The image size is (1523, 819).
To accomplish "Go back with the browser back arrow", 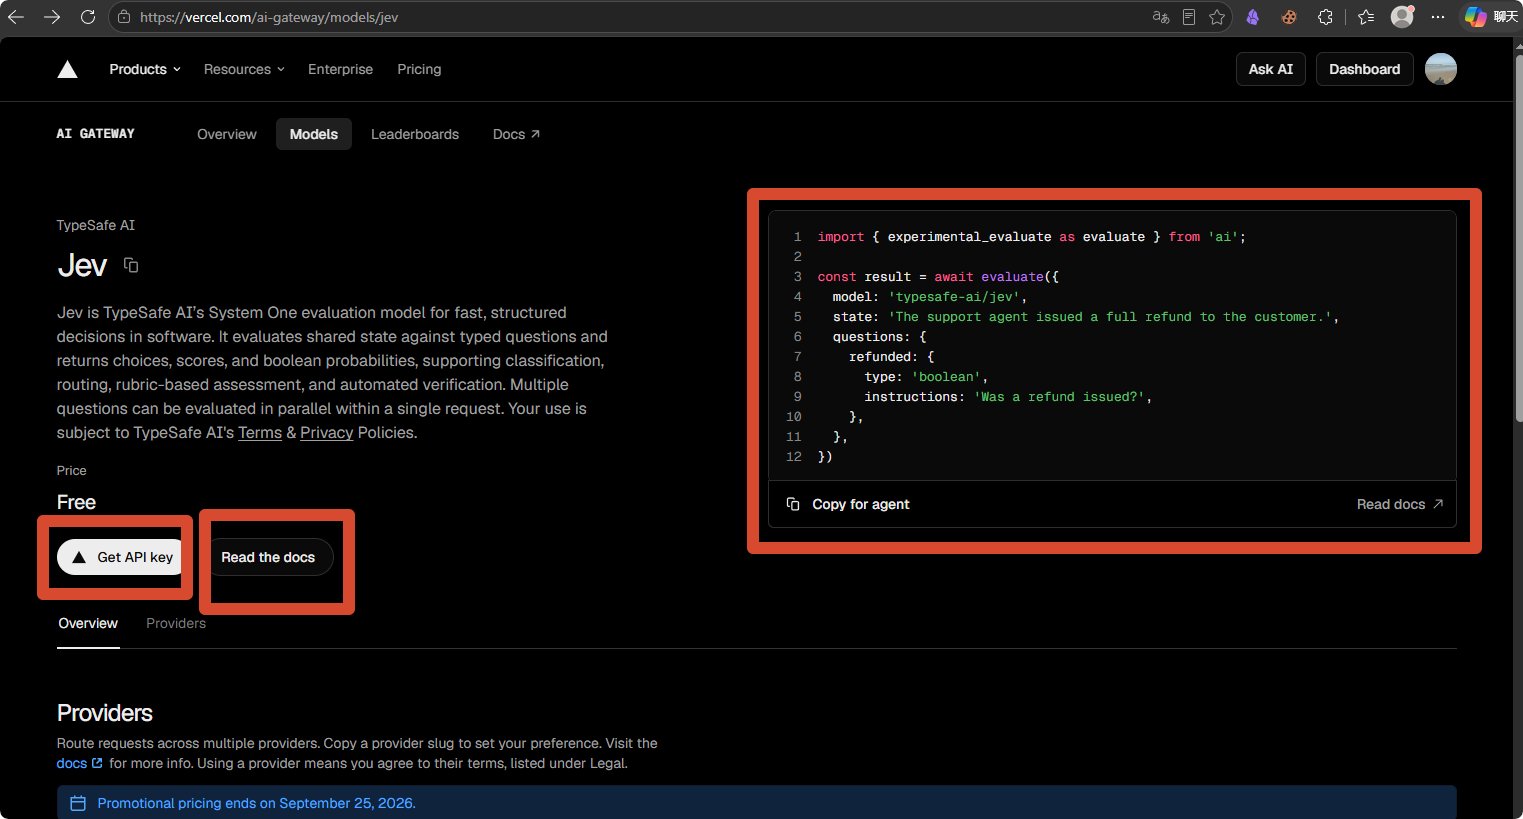I will tap(16, 17).
